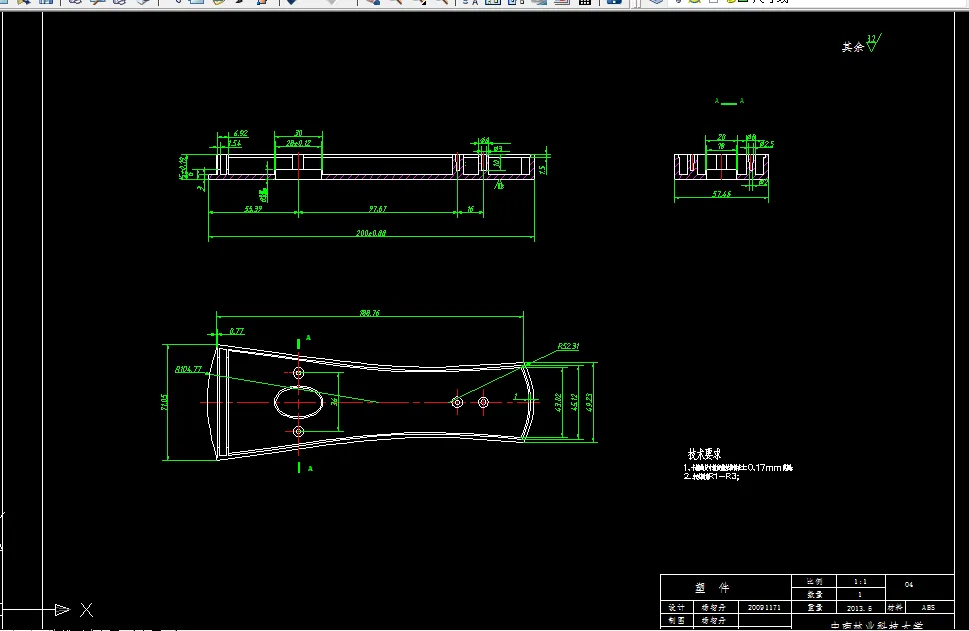969x631 pixels.
Task: Select the 技术要求 heading text
Action: tap(705, 454)
